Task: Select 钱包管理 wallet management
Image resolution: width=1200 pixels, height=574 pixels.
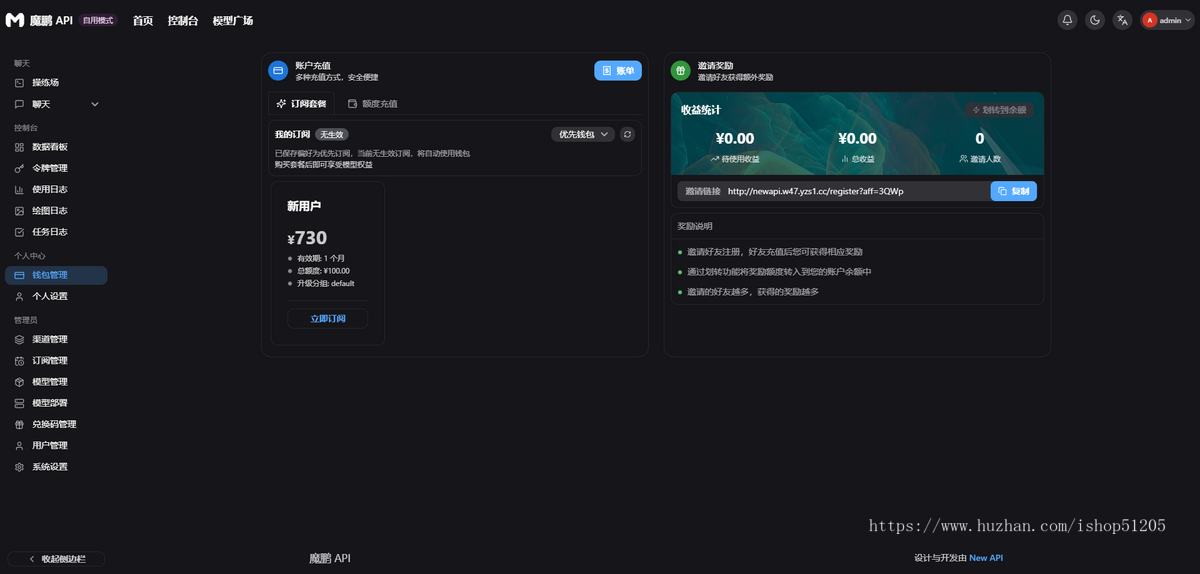Action: click(56, 275)
